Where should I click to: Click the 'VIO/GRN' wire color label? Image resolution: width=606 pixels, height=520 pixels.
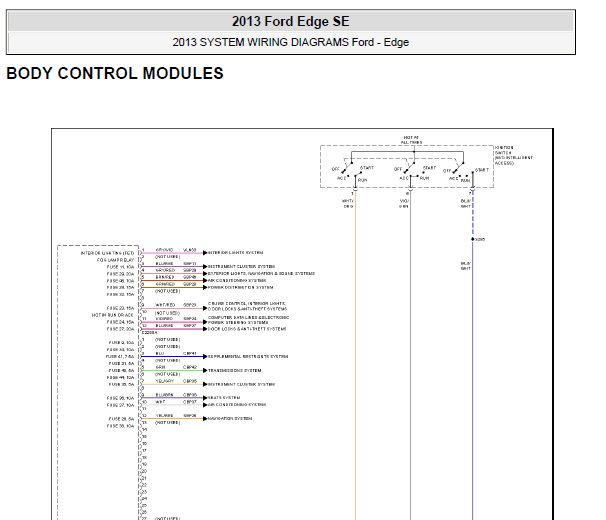pos(404,204)
